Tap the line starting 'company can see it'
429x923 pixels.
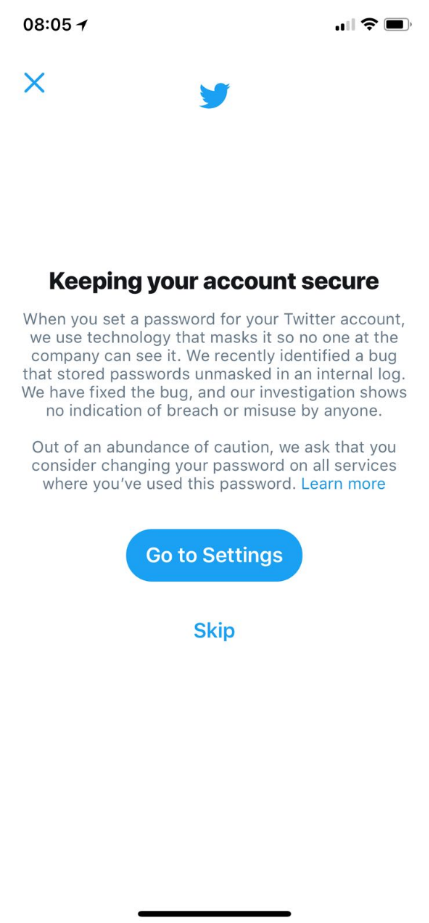coord(214,357)
